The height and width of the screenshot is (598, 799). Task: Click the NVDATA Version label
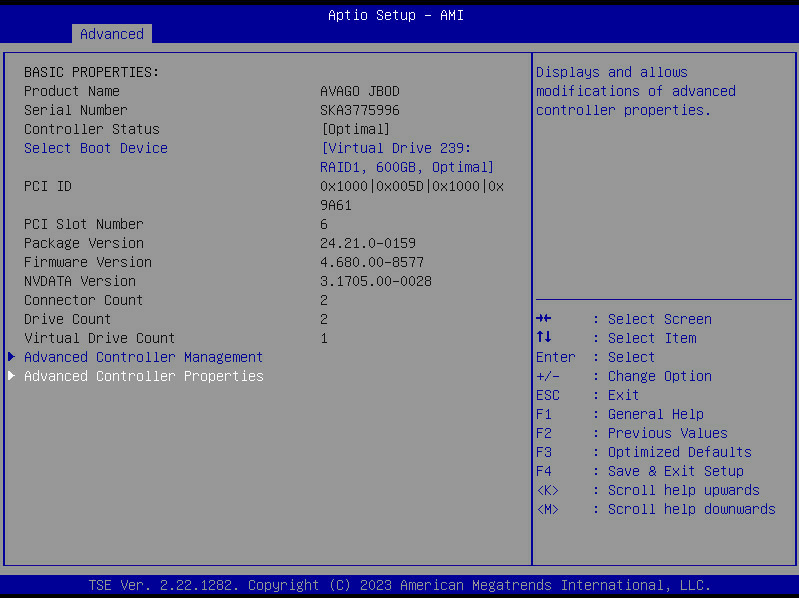point(80,281)
